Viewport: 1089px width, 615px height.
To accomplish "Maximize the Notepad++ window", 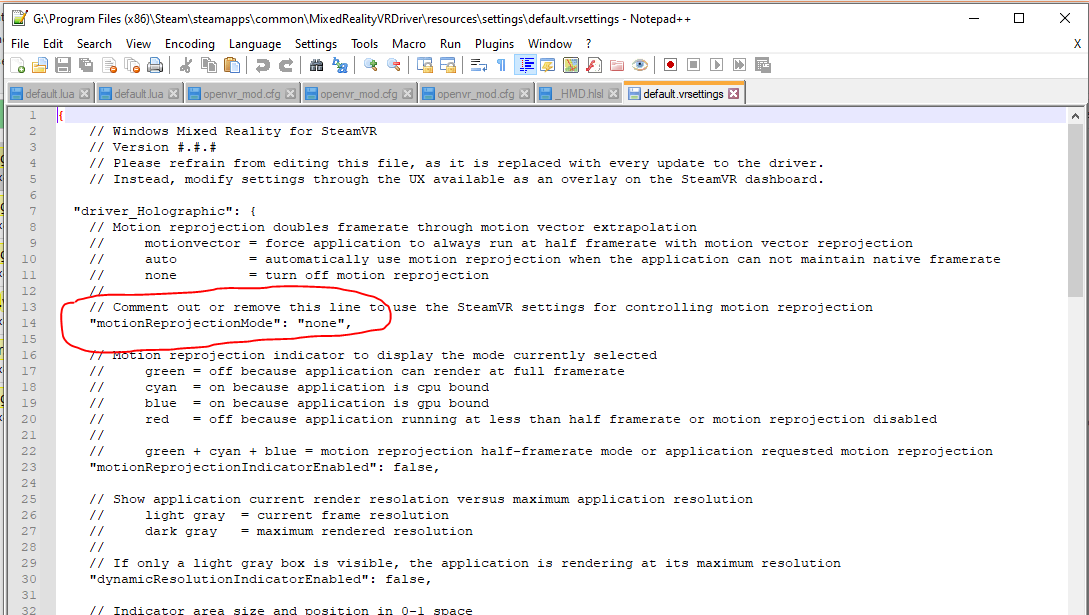I will pos(1019,18).
